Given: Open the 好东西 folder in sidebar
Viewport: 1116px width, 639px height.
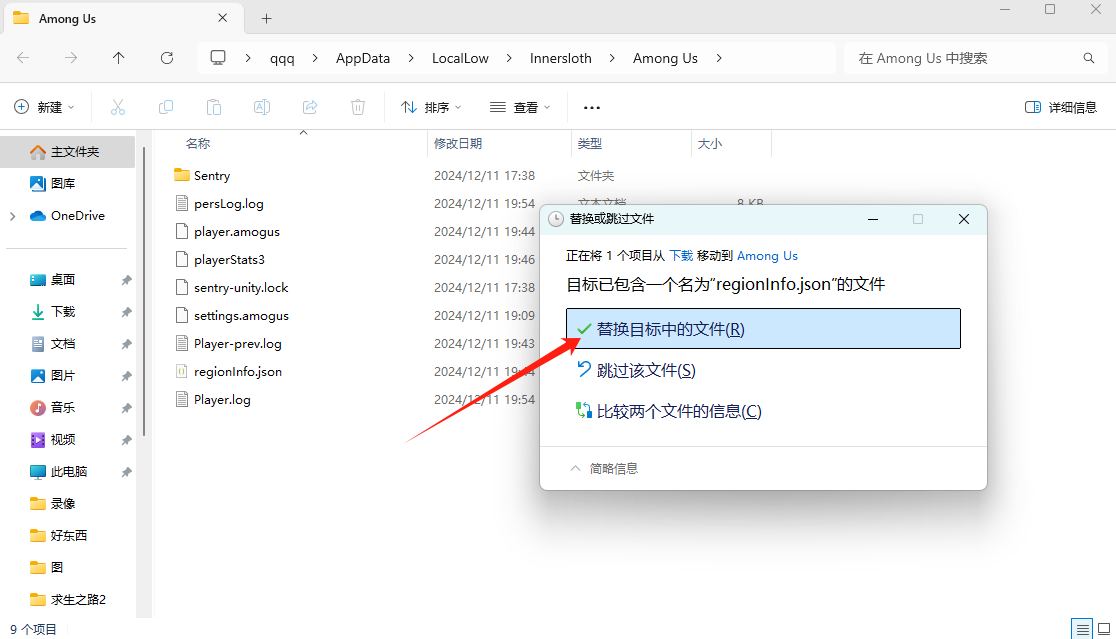Looking at the screenshot, I should (x=68, y=536).
